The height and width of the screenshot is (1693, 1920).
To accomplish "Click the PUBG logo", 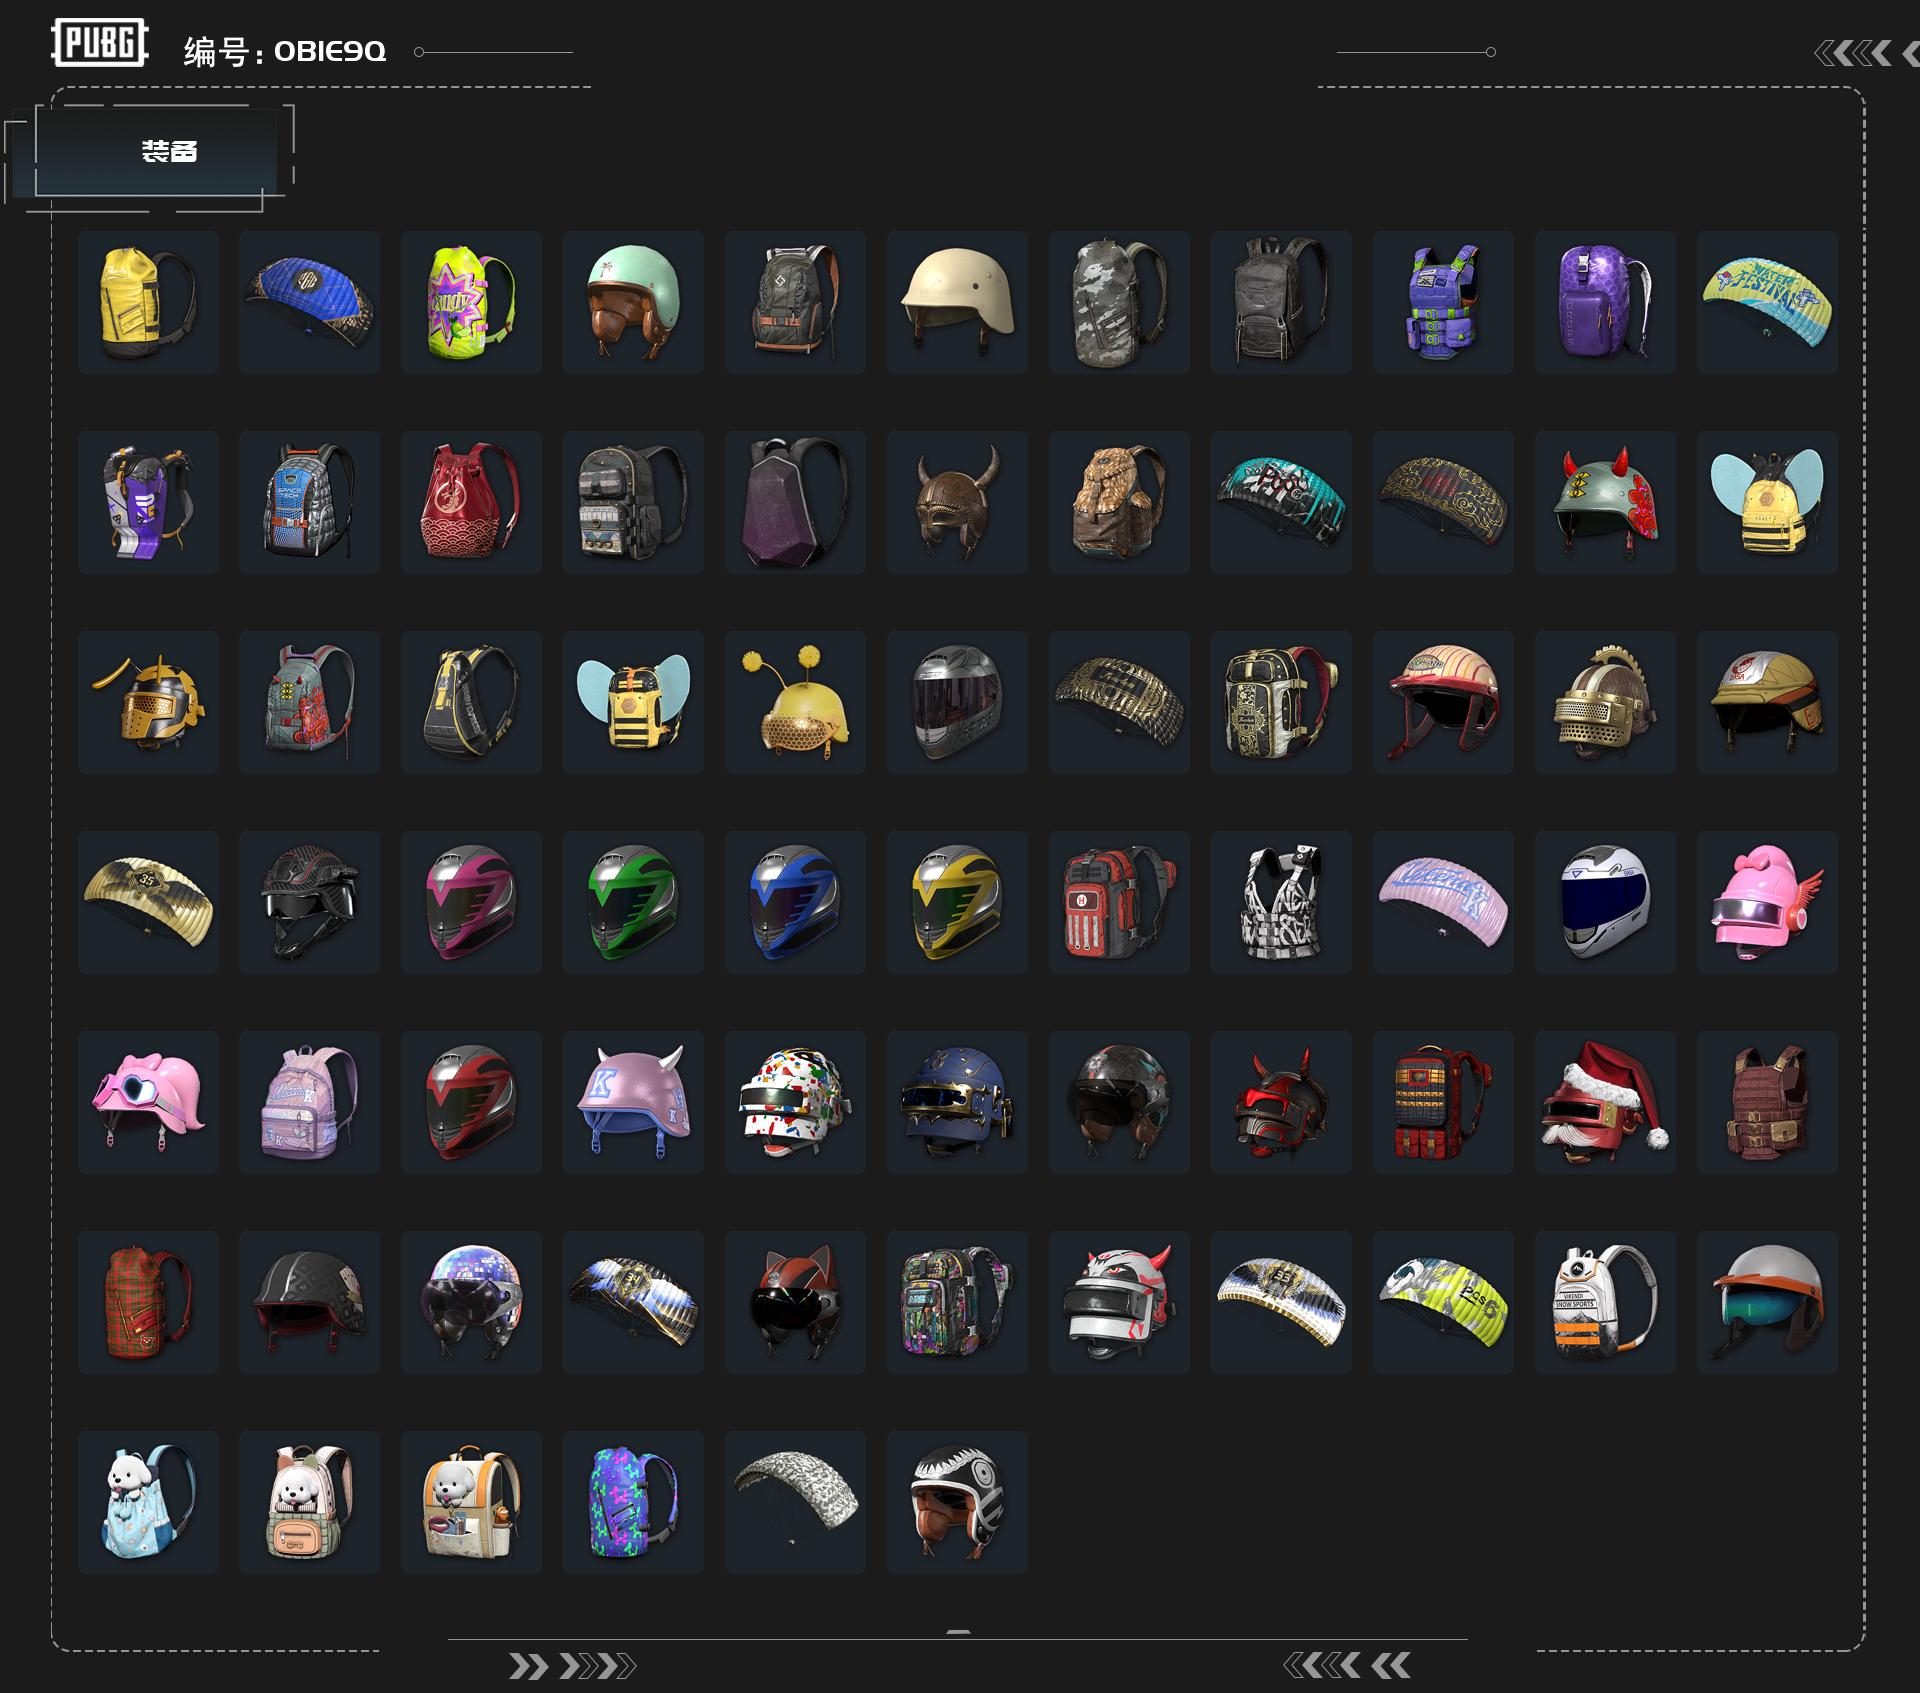I will pyautogui.click(x=99, y=43).
